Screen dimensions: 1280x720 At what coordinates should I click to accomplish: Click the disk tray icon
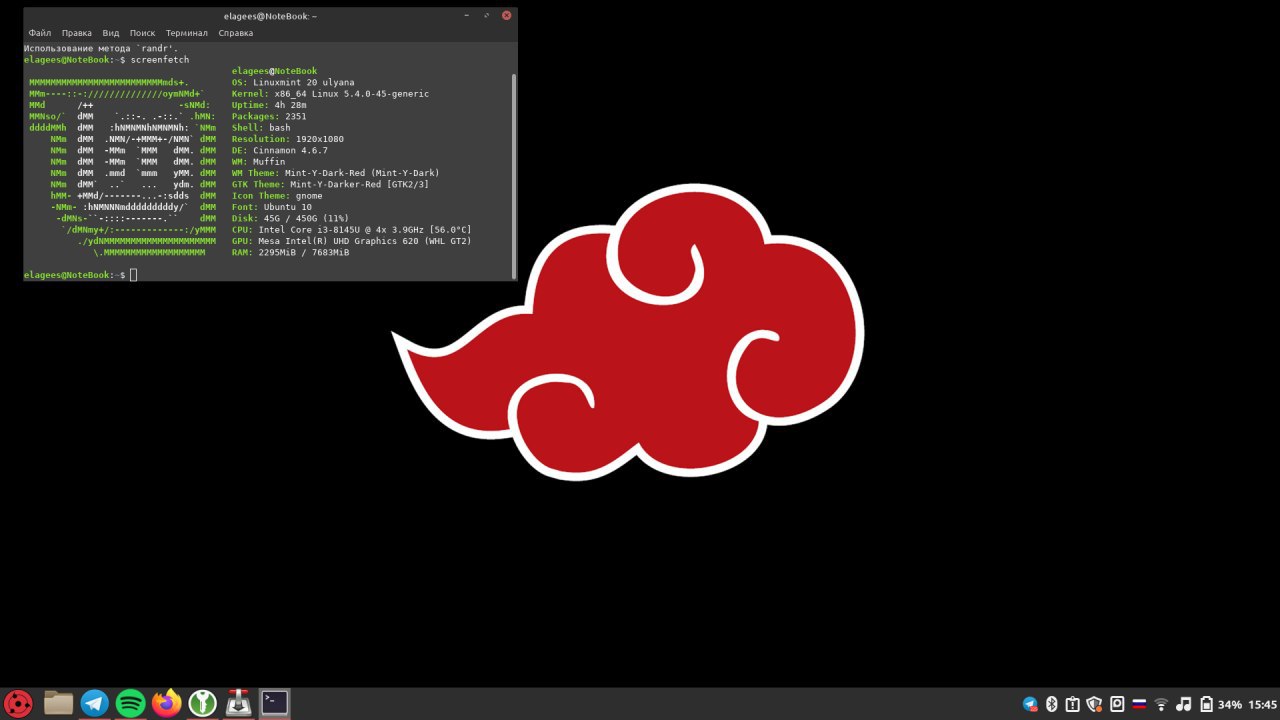point(1117,704)
